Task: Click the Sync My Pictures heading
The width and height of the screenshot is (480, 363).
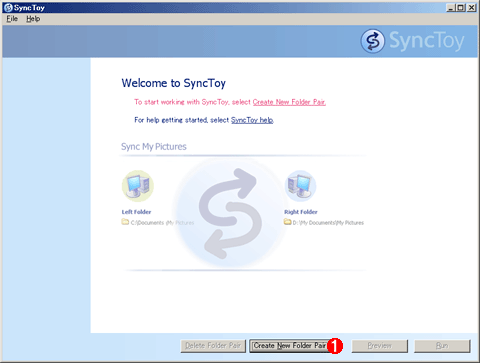Action: [x=154, y=147]
